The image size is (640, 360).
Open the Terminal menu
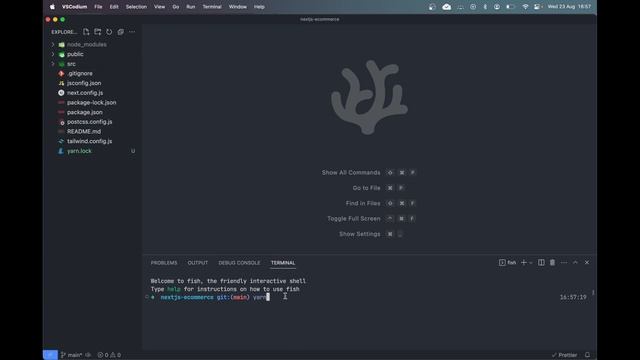tap(212, 7)
